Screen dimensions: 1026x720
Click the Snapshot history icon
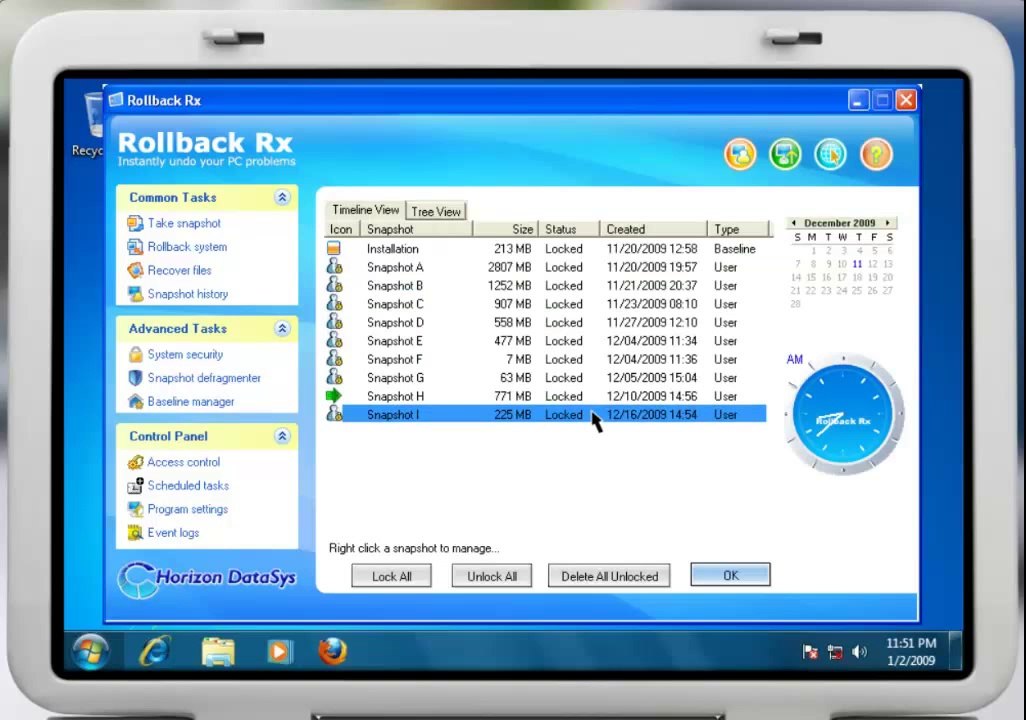coord(135,294)
